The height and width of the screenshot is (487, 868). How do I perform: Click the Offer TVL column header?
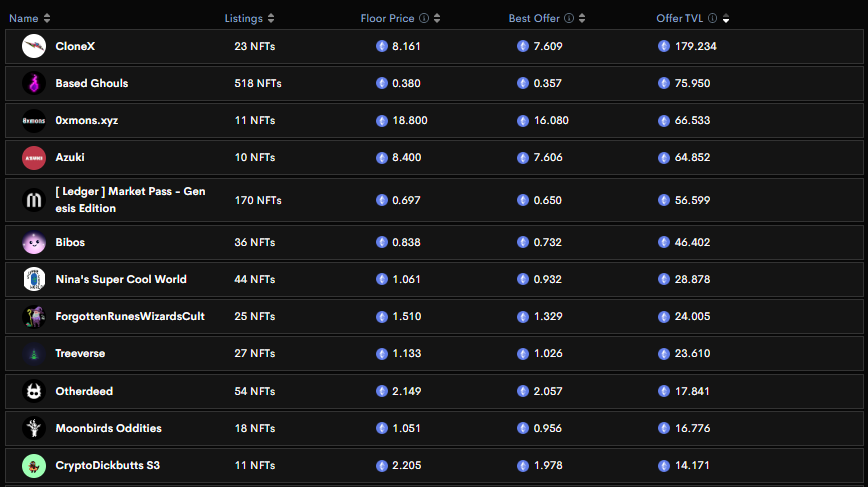679,18
